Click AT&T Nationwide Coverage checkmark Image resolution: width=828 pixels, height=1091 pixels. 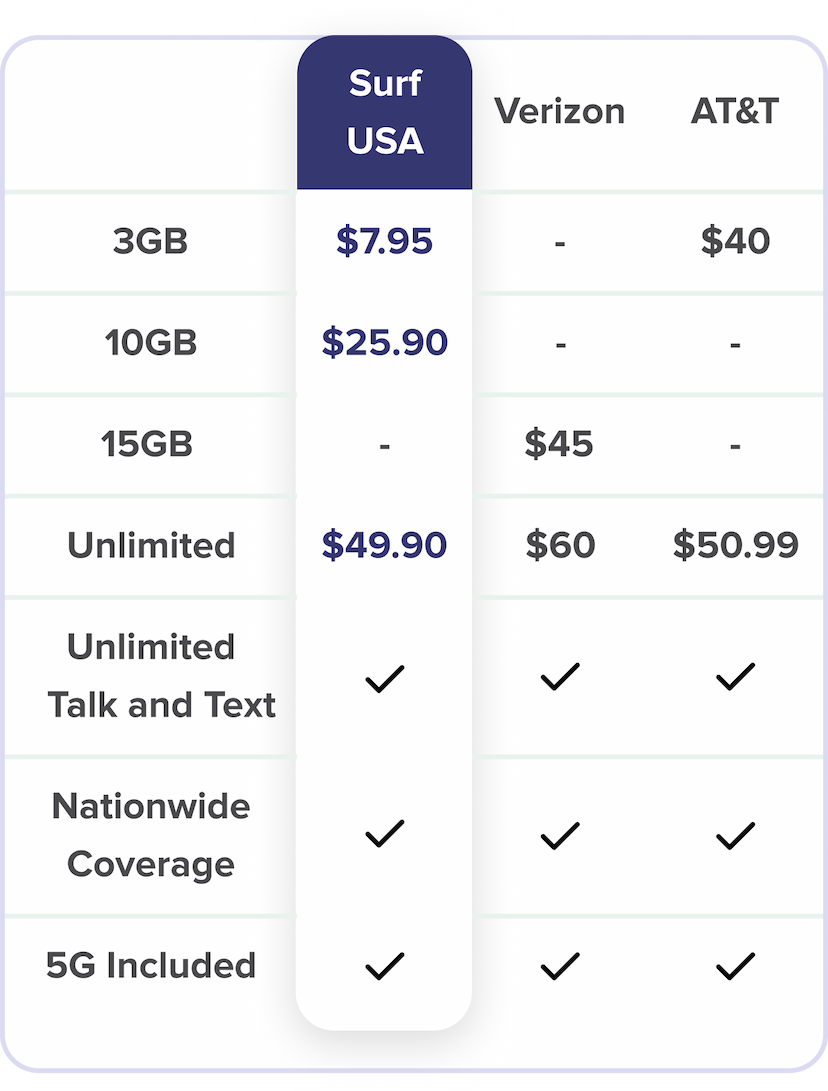(x=735, y=834)
